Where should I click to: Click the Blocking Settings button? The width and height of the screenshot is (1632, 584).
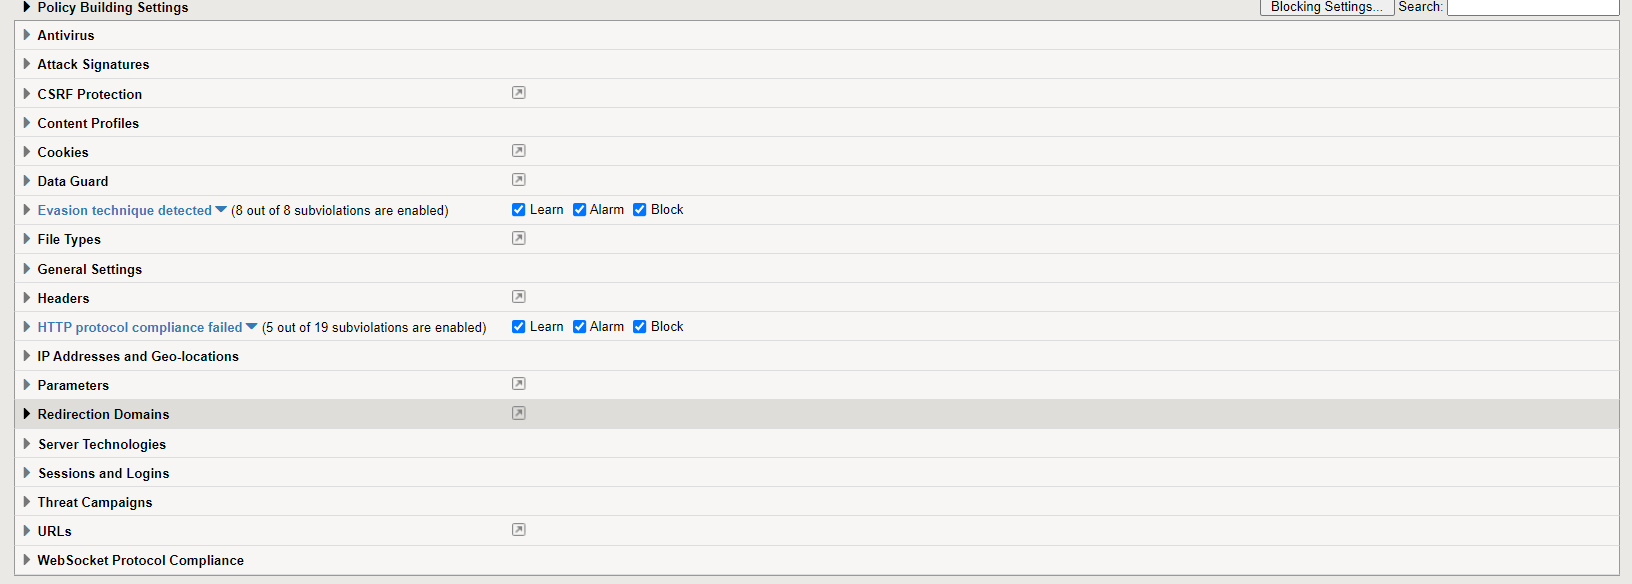click(x=1326, y=7)
